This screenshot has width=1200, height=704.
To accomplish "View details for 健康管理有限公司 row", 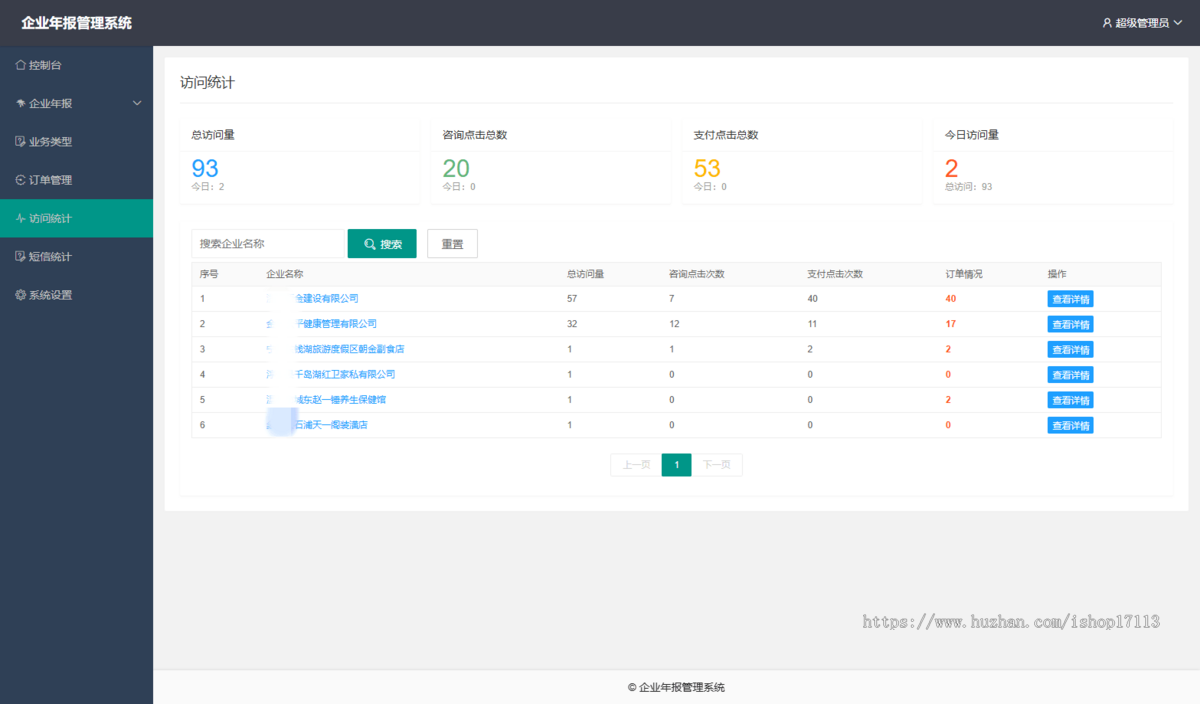I will point(1070,324).
